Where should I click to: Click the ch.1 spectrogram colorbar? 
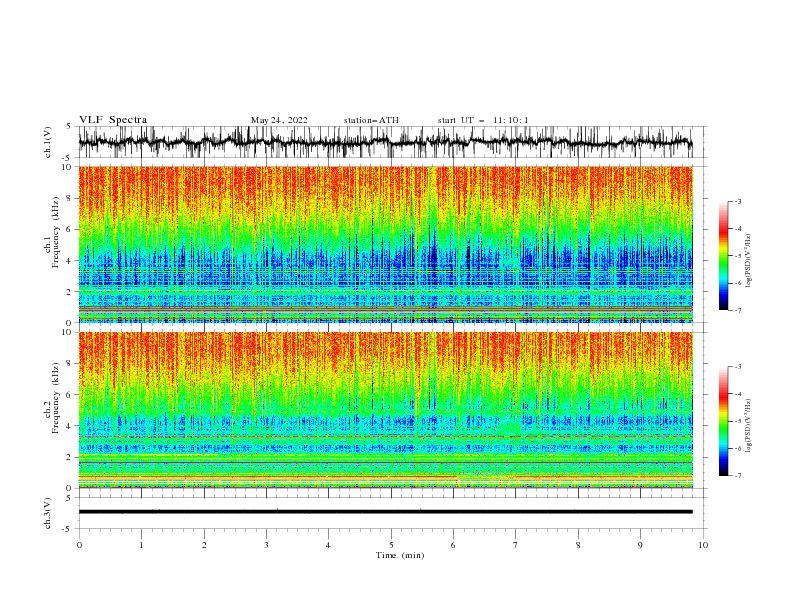(x=723, y=256)
